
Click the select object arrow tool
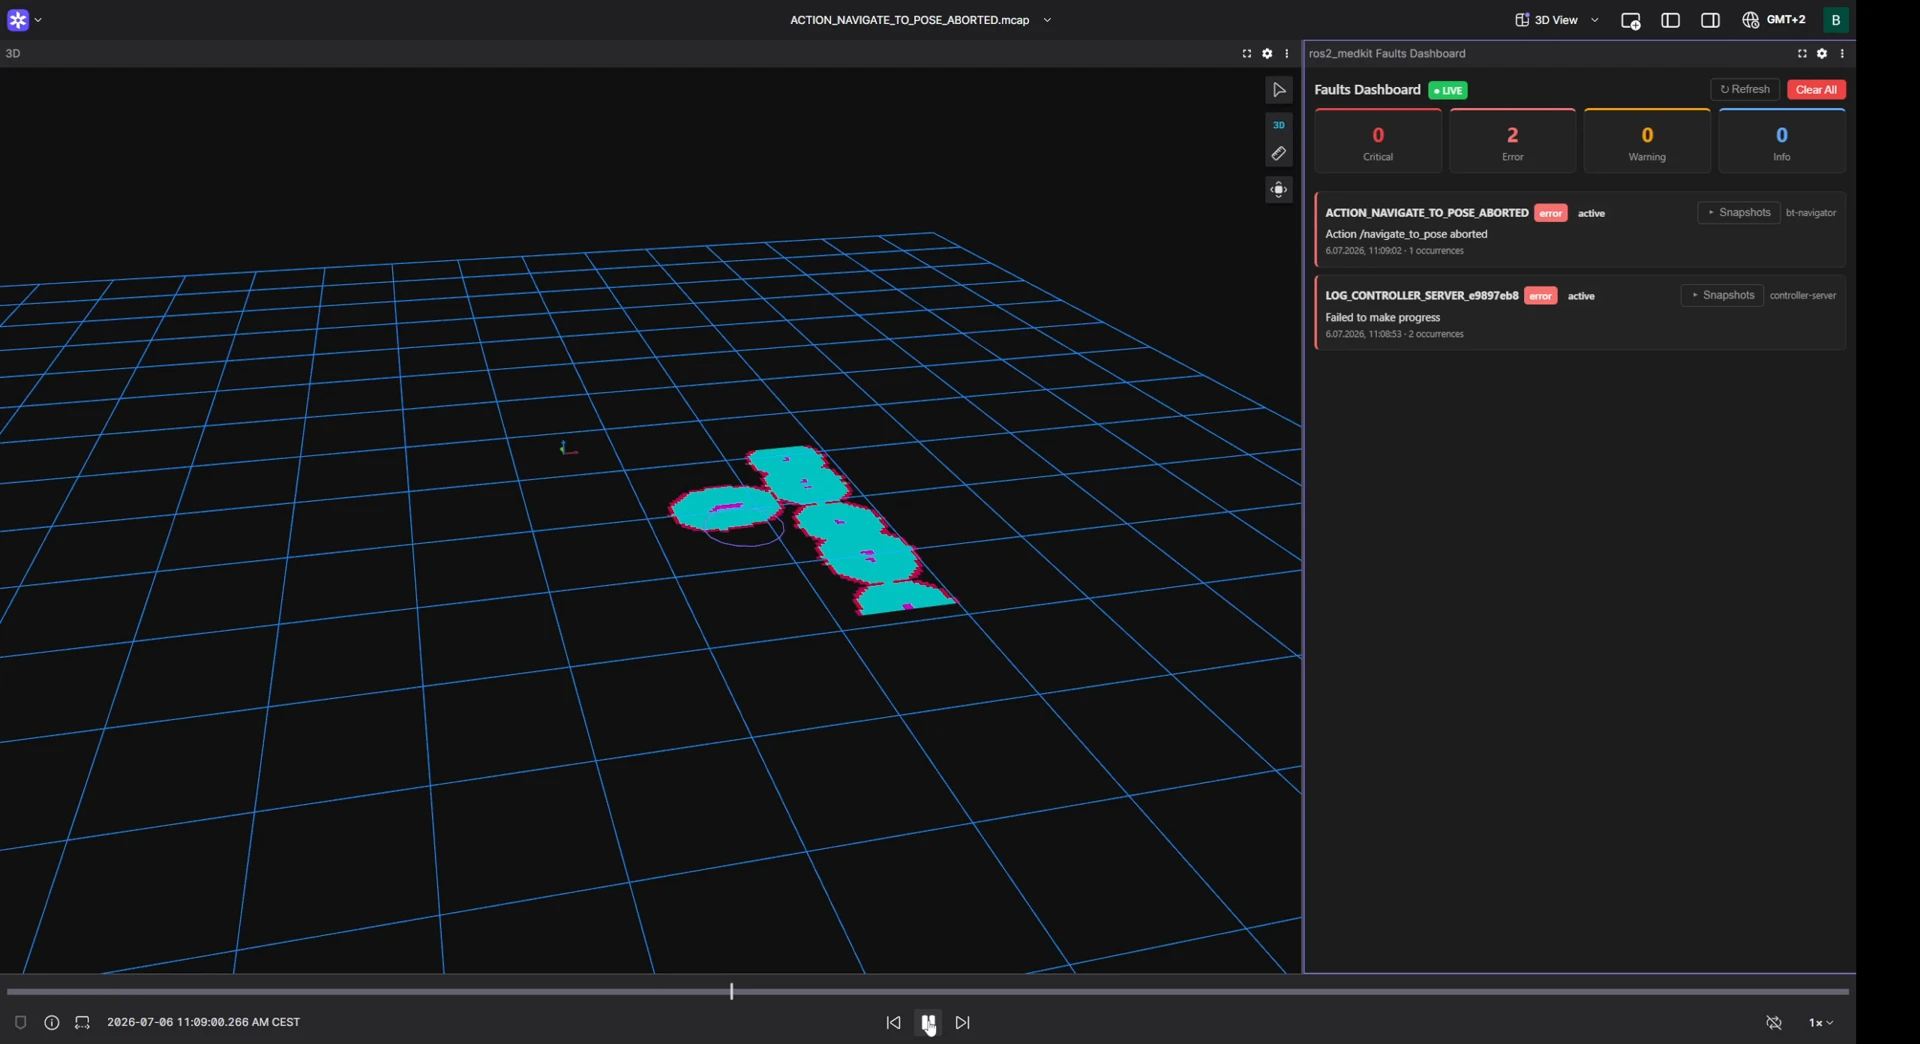coord(1278,90)
